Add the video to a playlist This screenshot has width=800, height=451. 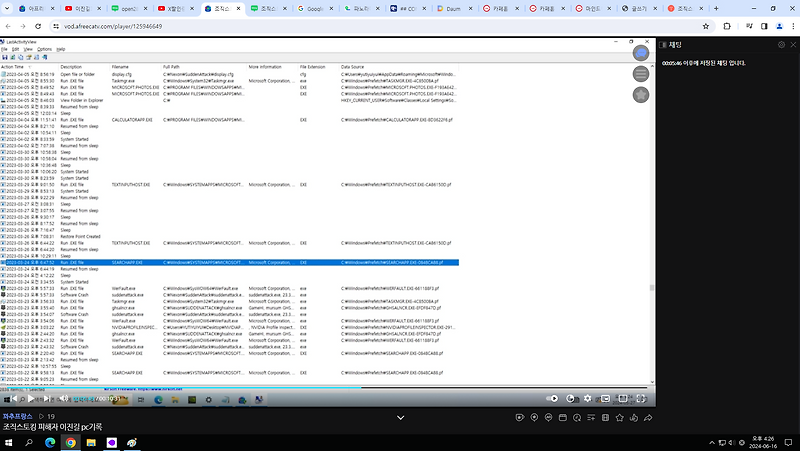click(x=591, y=417)
